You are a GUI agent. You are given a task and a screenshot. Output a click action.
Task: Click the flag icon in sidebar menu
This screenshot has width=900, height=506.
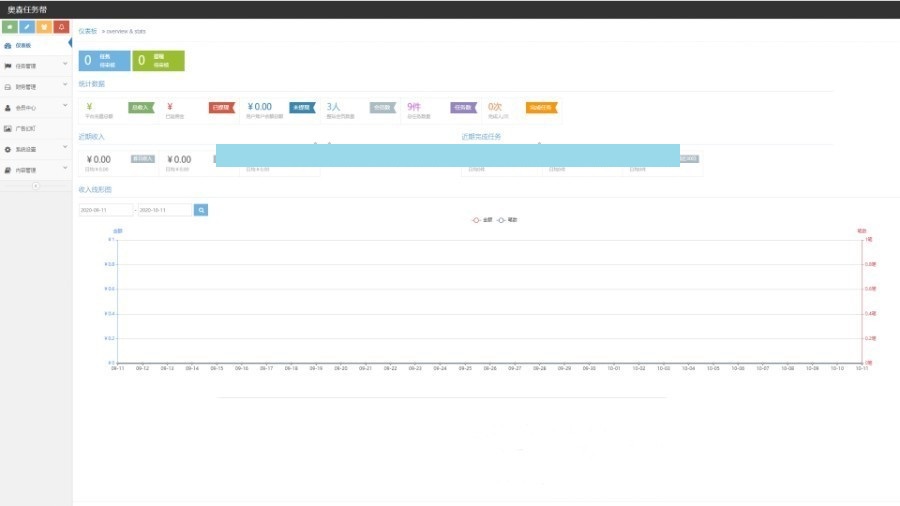click(x=8, y=66)
